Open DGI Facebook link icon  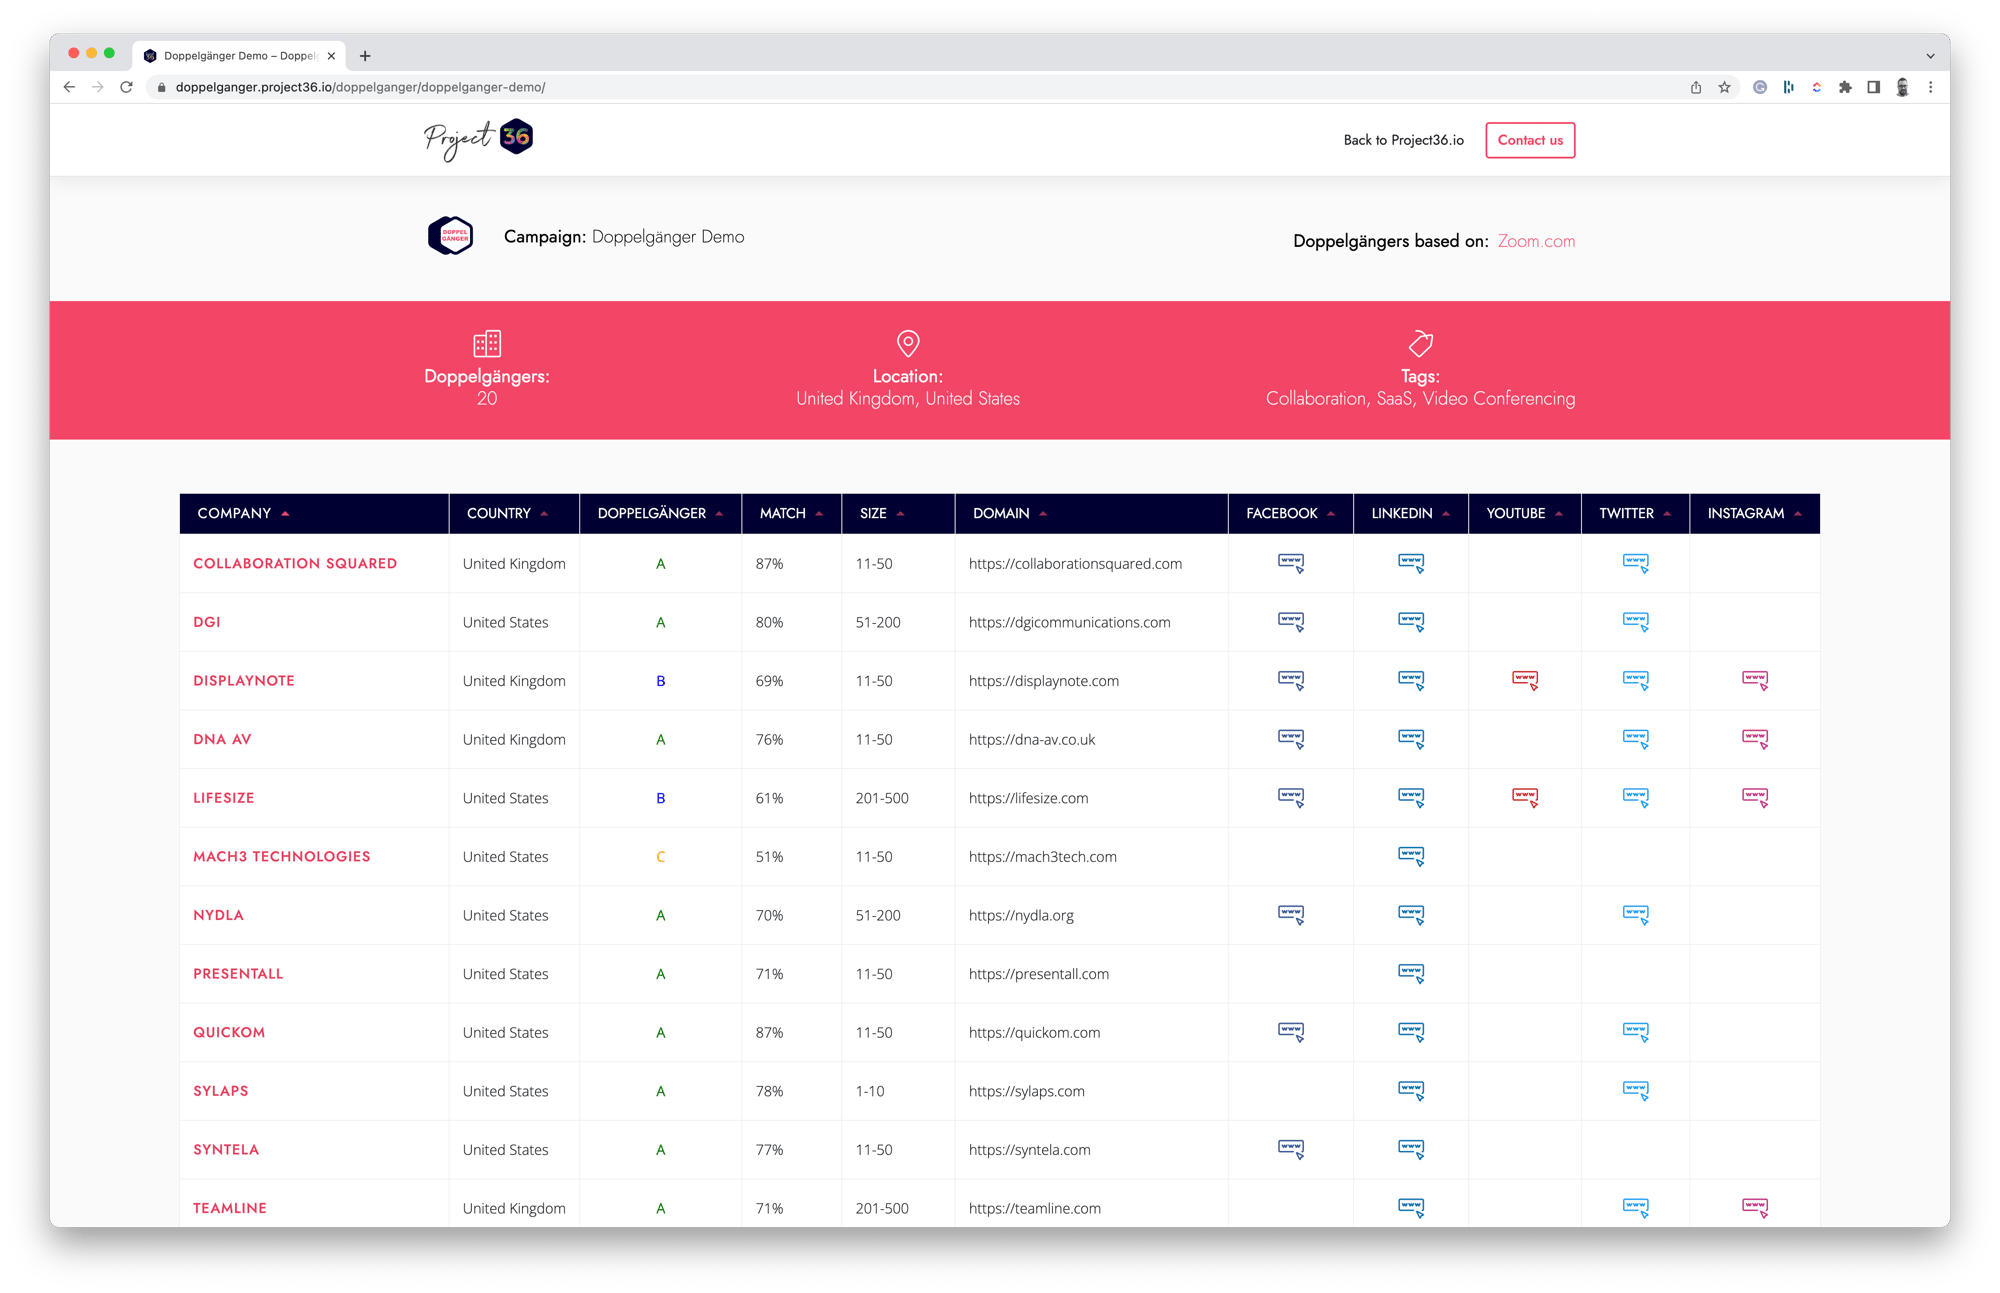pos(1291,622)
